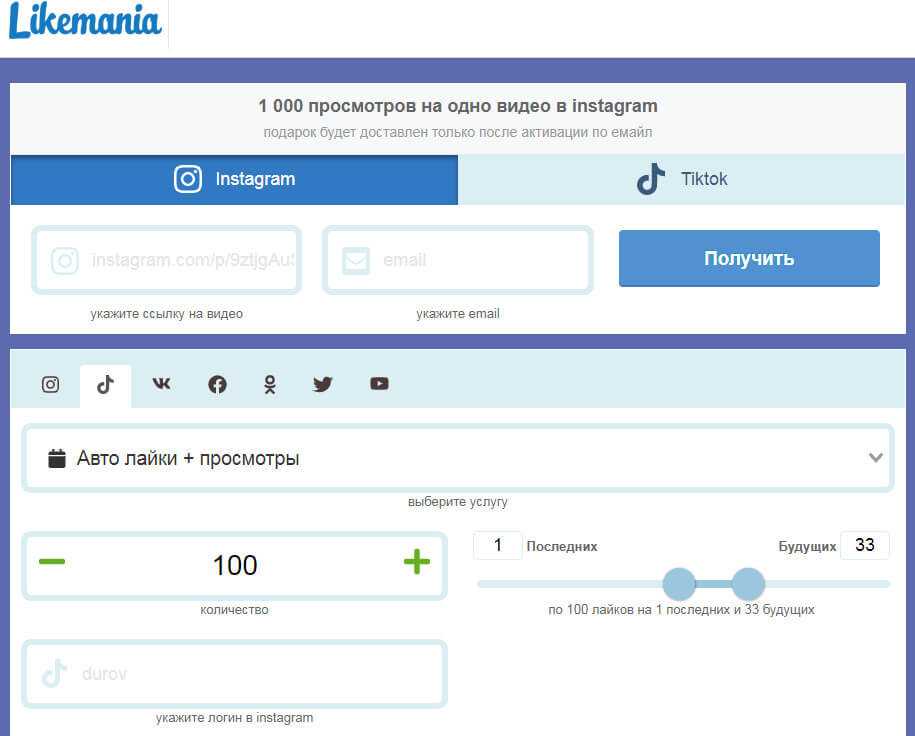Viewport: 915px width, 736px height.
Task: Switch to the blue Instagram gift tab
Action: pyautogui.click(x=234, y=180)
